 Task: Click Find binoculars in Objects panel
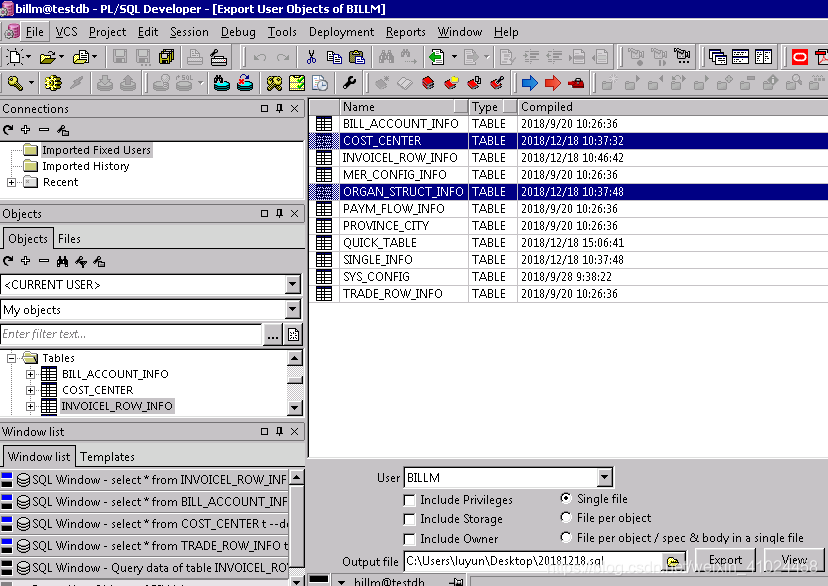tap(62, 261)
